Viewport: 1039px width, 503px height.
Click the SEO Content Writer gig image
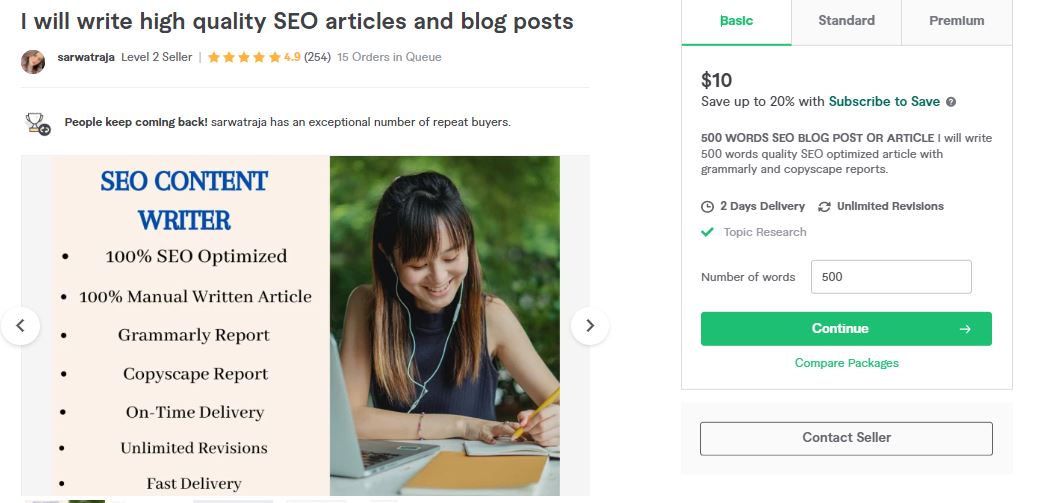click(x=305, y=325)
